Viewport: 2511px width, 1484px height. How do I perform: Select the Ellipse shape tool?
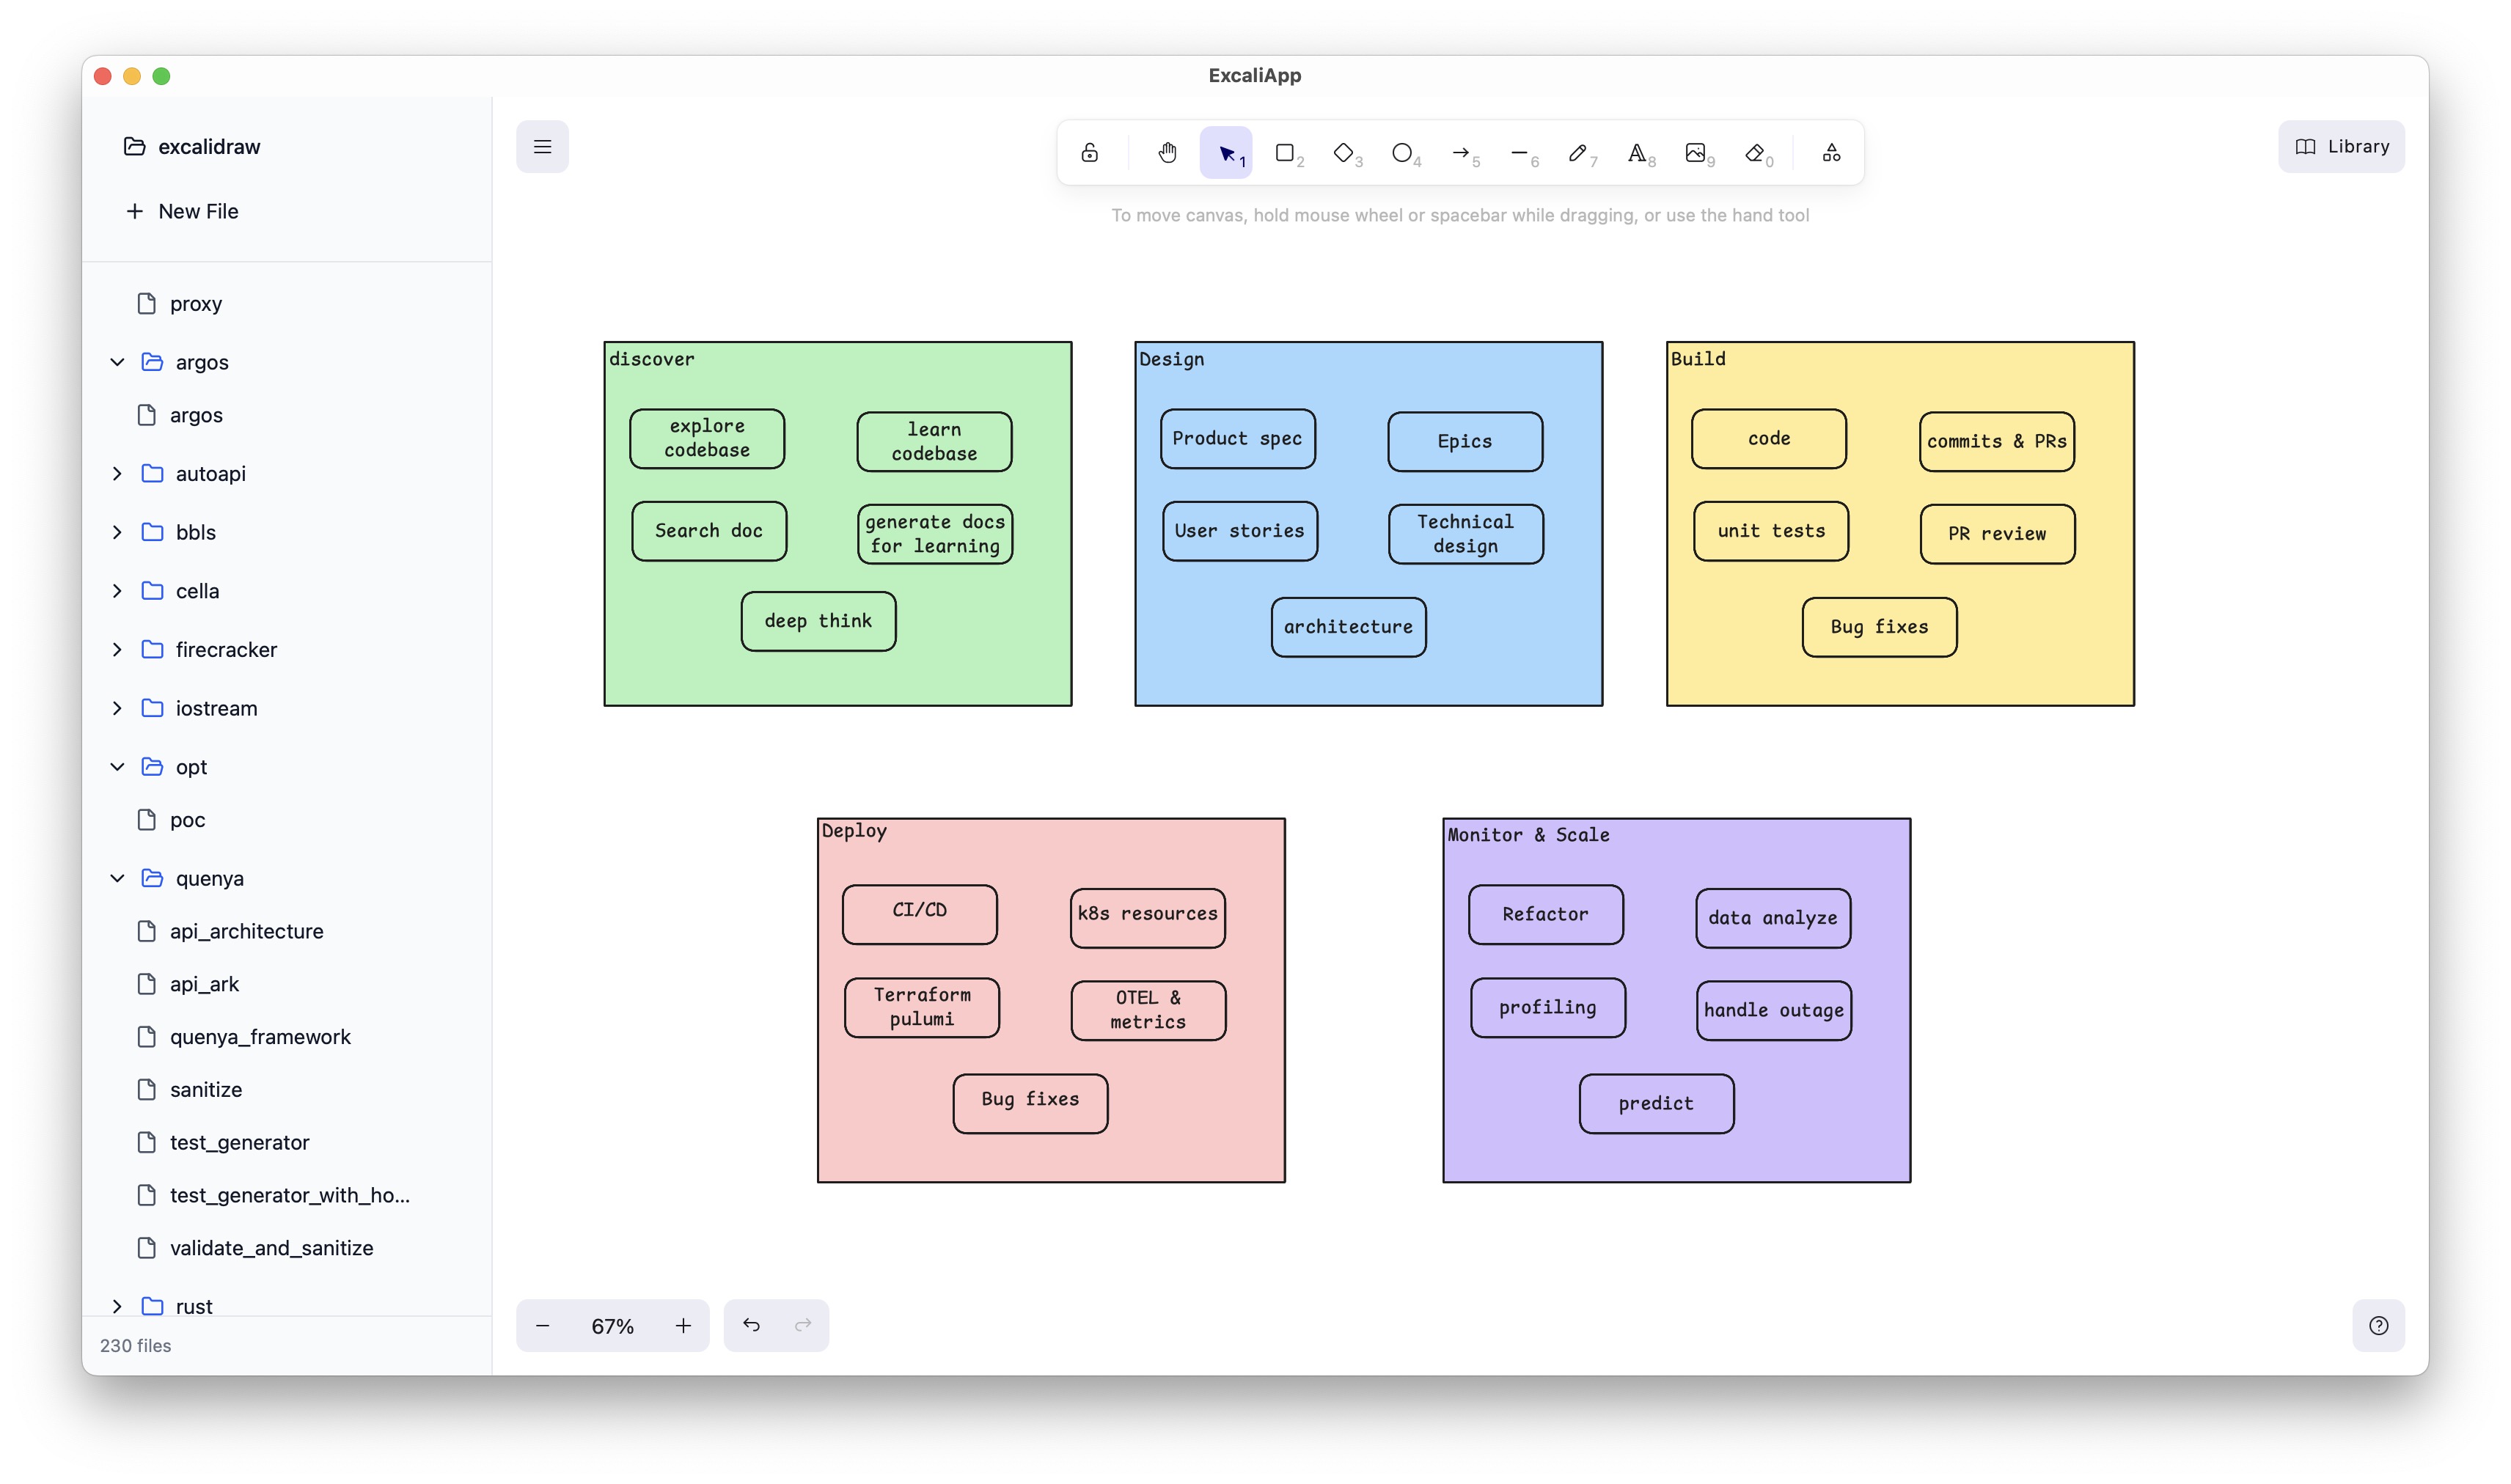(x=1402, y=153)
